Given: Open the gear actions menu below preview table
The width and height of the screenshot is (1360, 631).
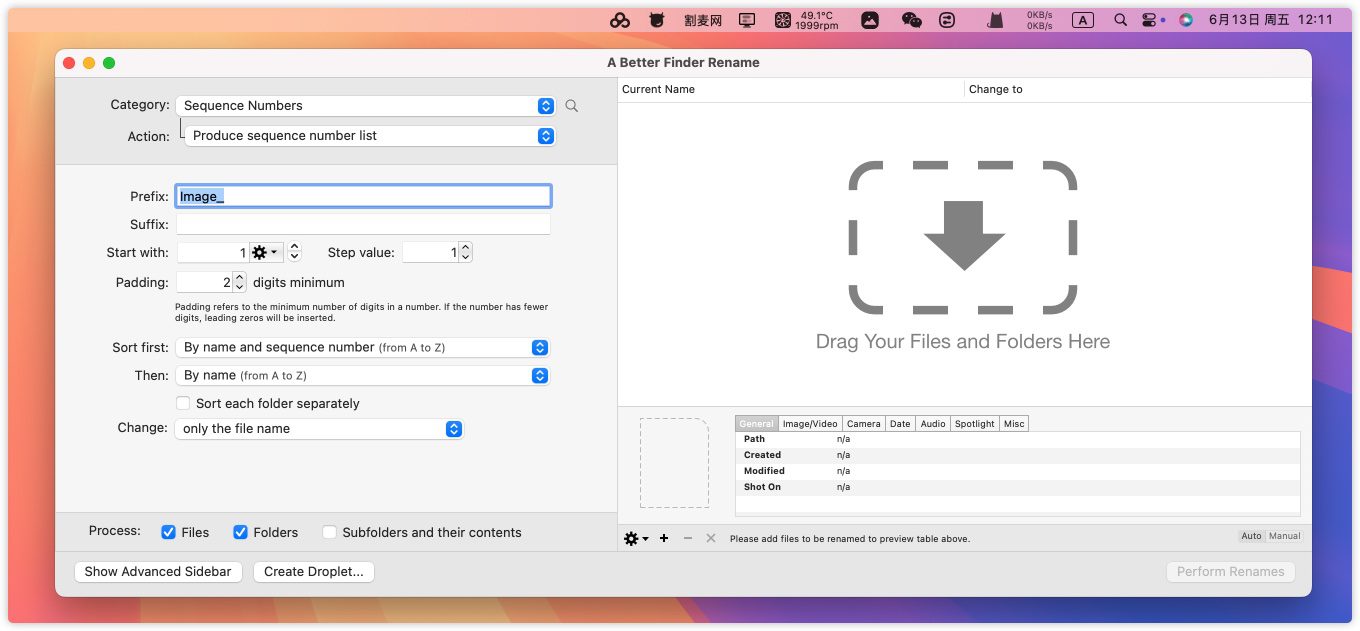Looking at the screenshot, I should pos(636,538).
